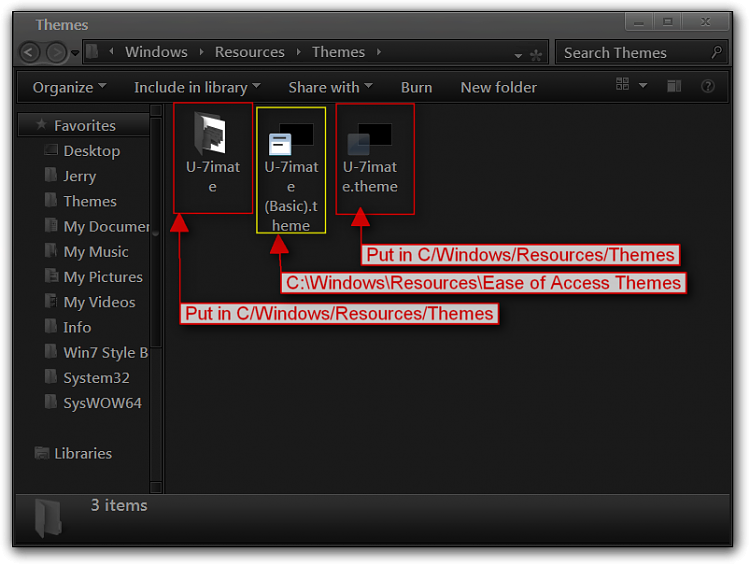Open the Include in library menu
This screenshot has width=750, height=565.
click(x=197, y=87)
